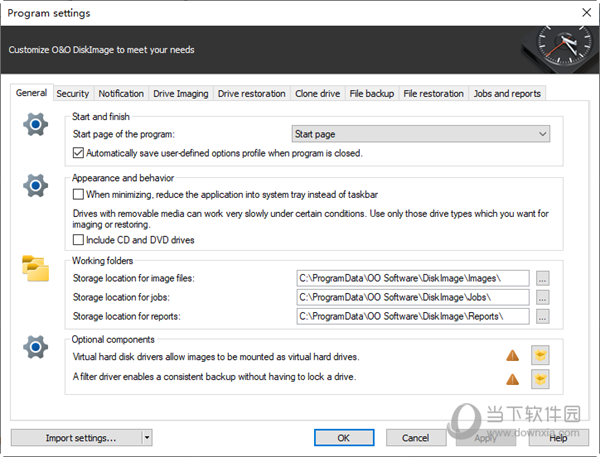
Task: Enable minimizing to system tray checkbox
Action: (x=78, y=194)
